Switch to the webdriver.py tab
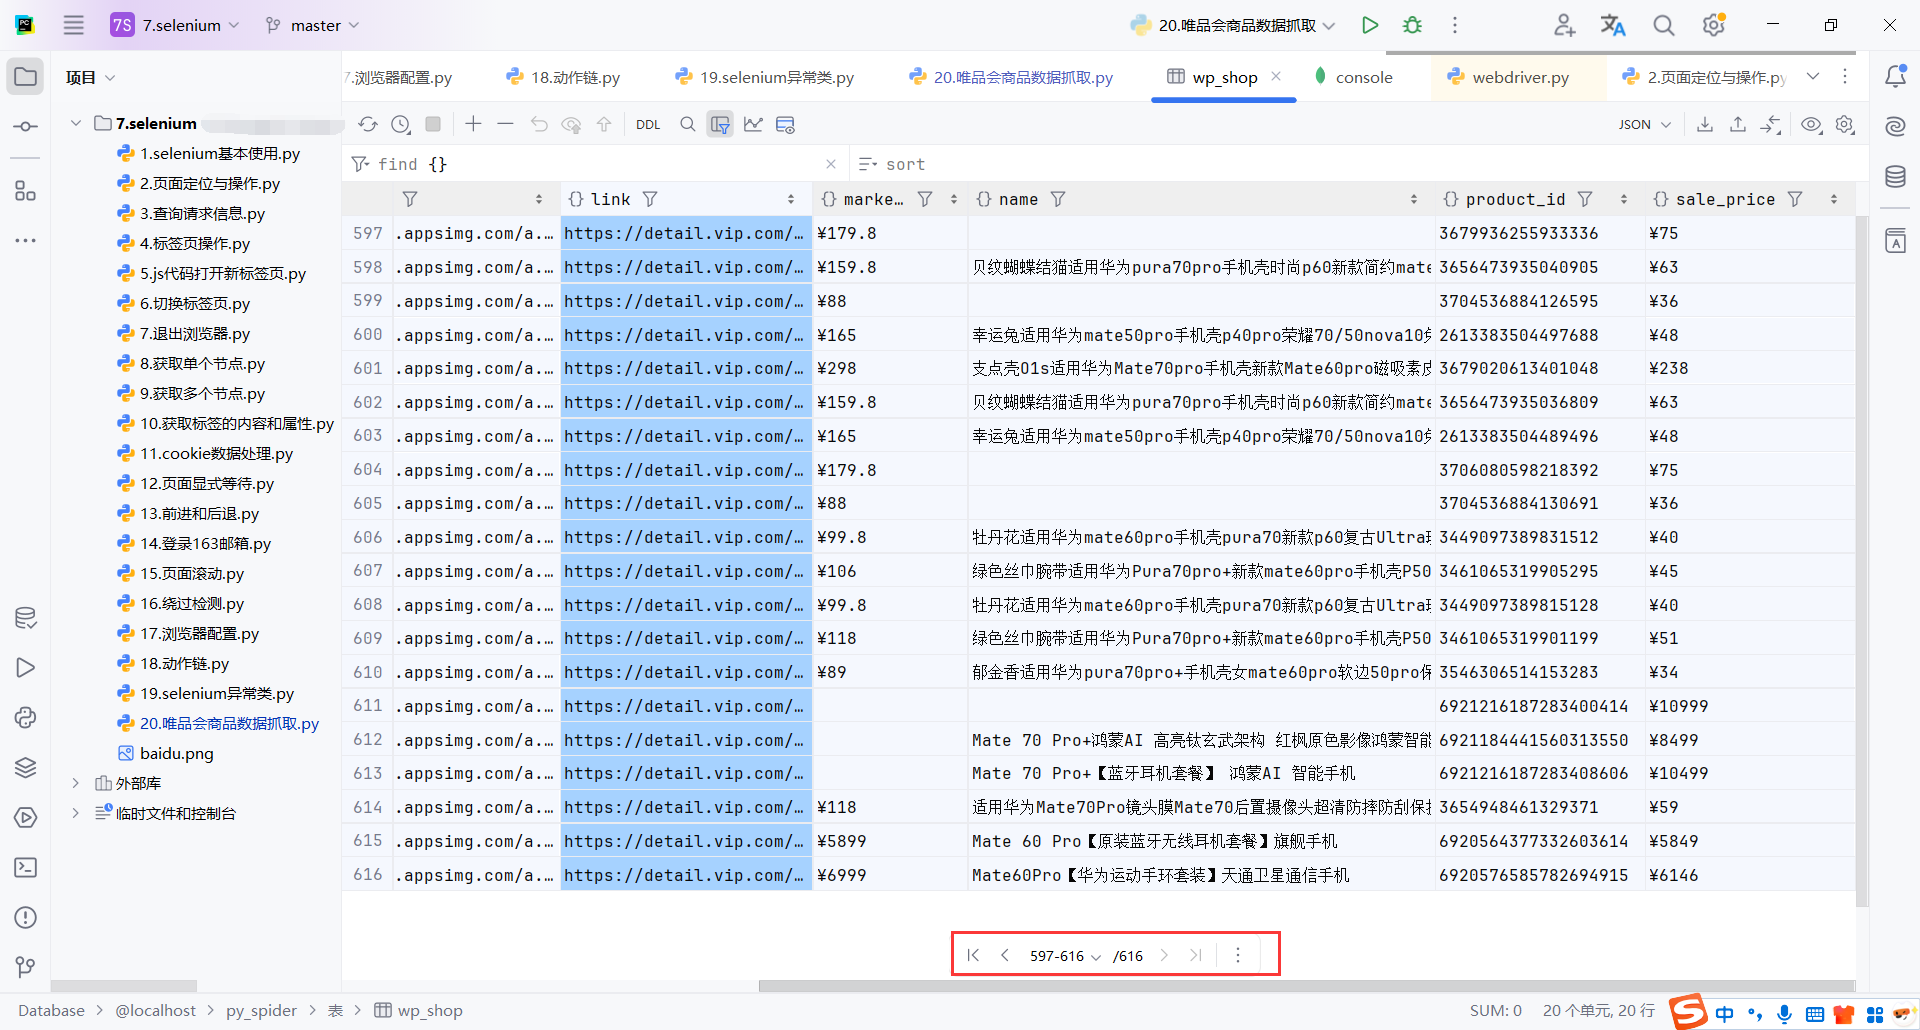 1508,77
